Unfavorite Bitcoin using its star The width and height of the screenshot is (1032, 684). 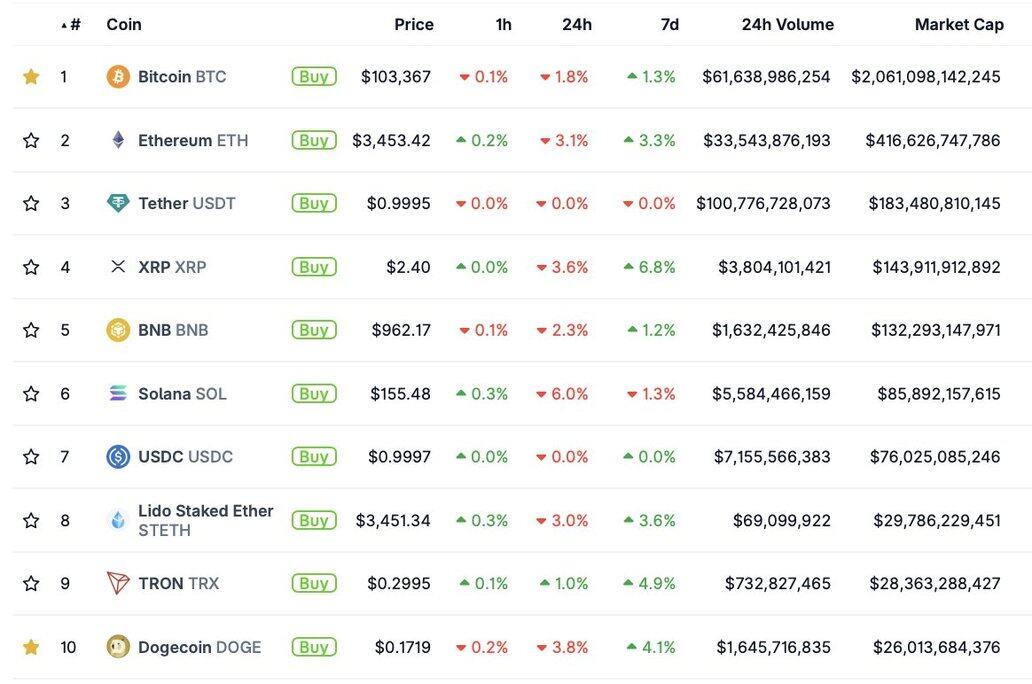[x=31, y=77]
